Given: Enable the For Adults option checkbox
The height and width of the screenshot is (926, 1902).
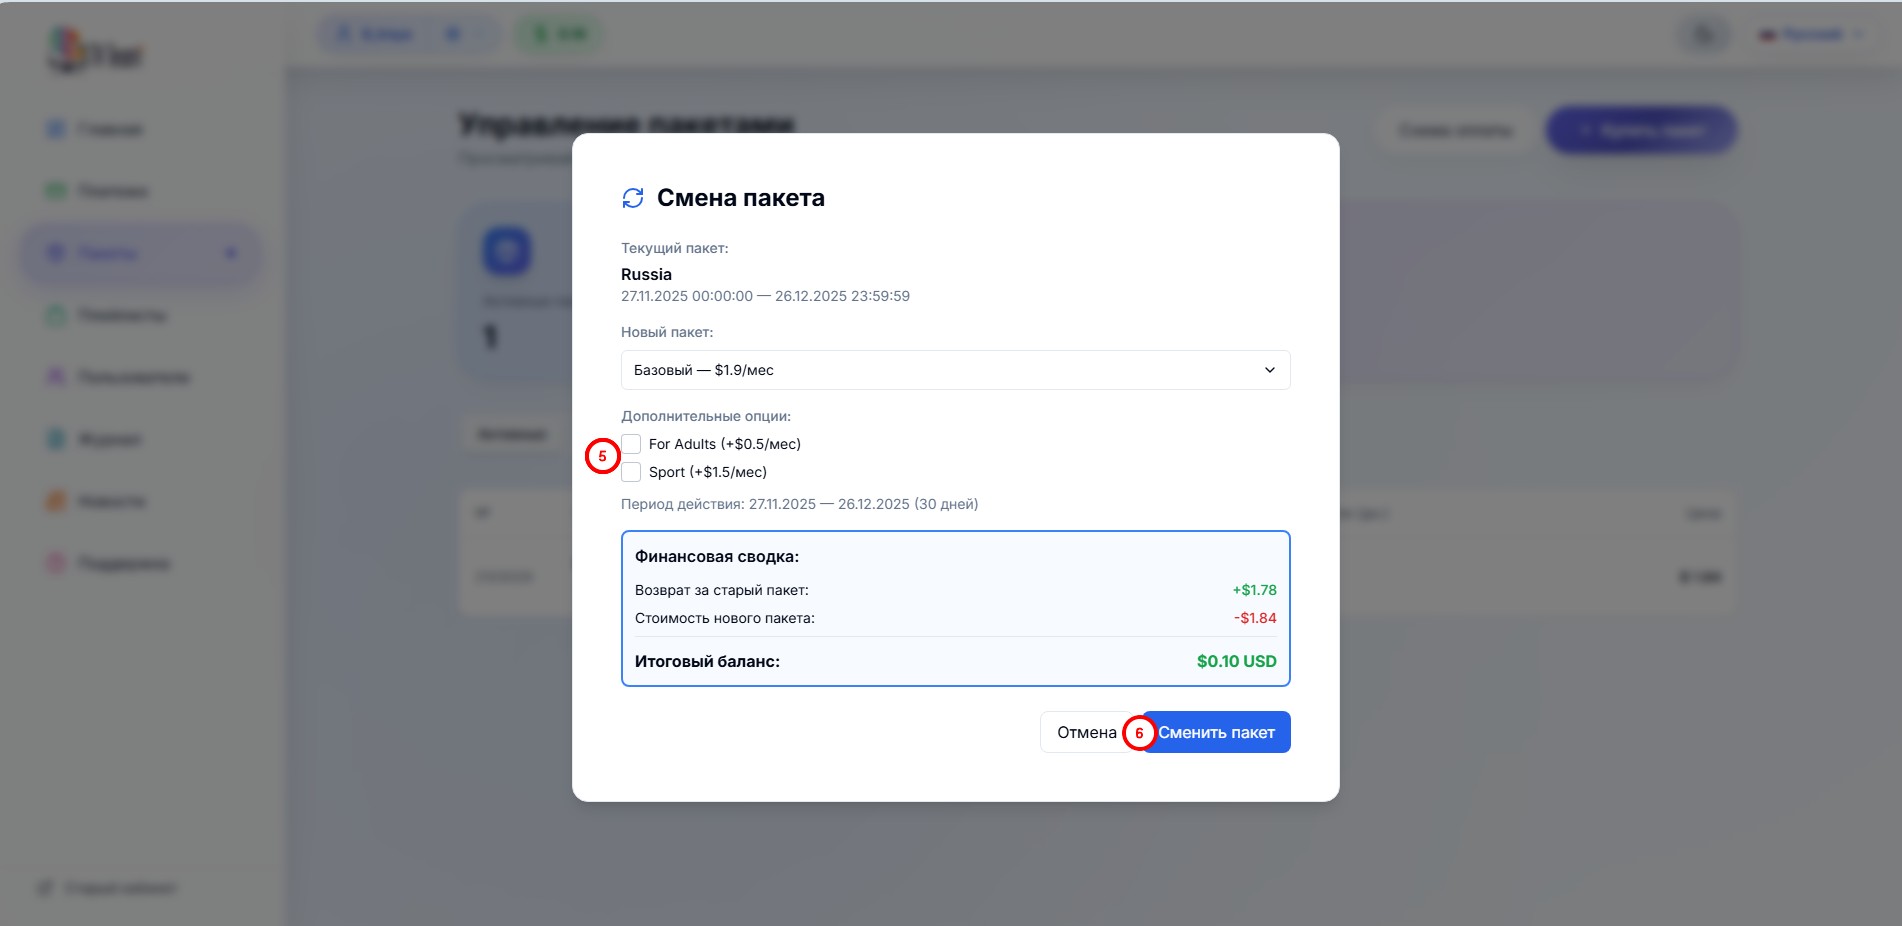Looking at the screenshot, I should (631, 444).
